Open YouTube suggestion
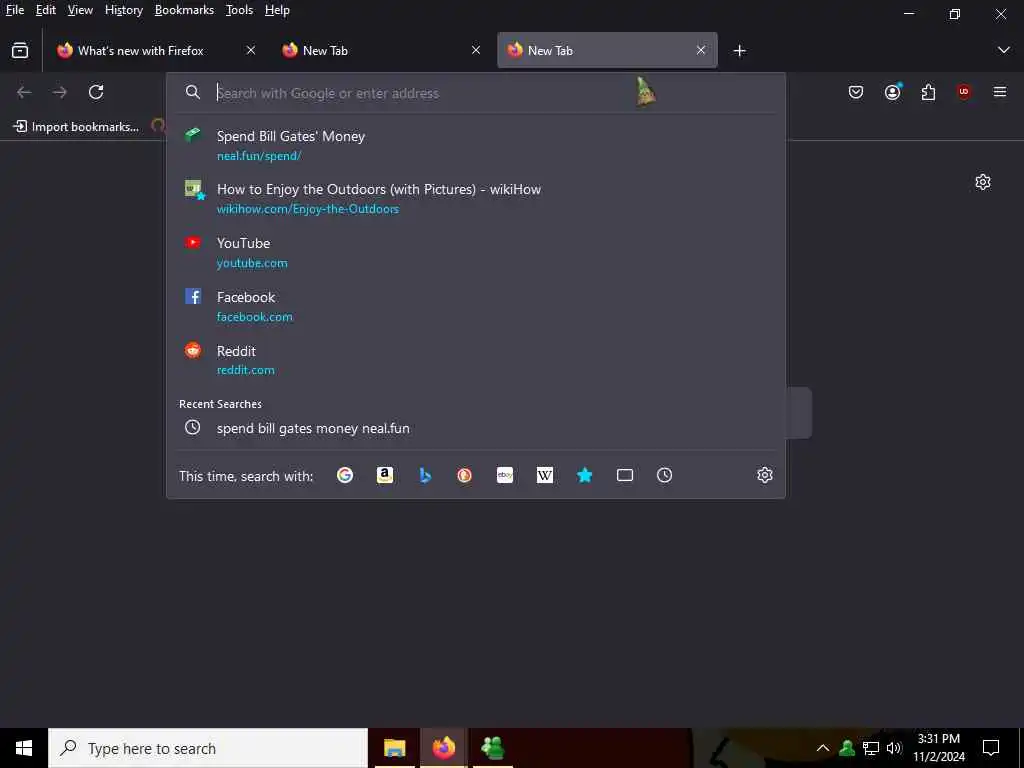Viewport: 1024px width, 768px height. pyautogui.click(x=475, y=252)
